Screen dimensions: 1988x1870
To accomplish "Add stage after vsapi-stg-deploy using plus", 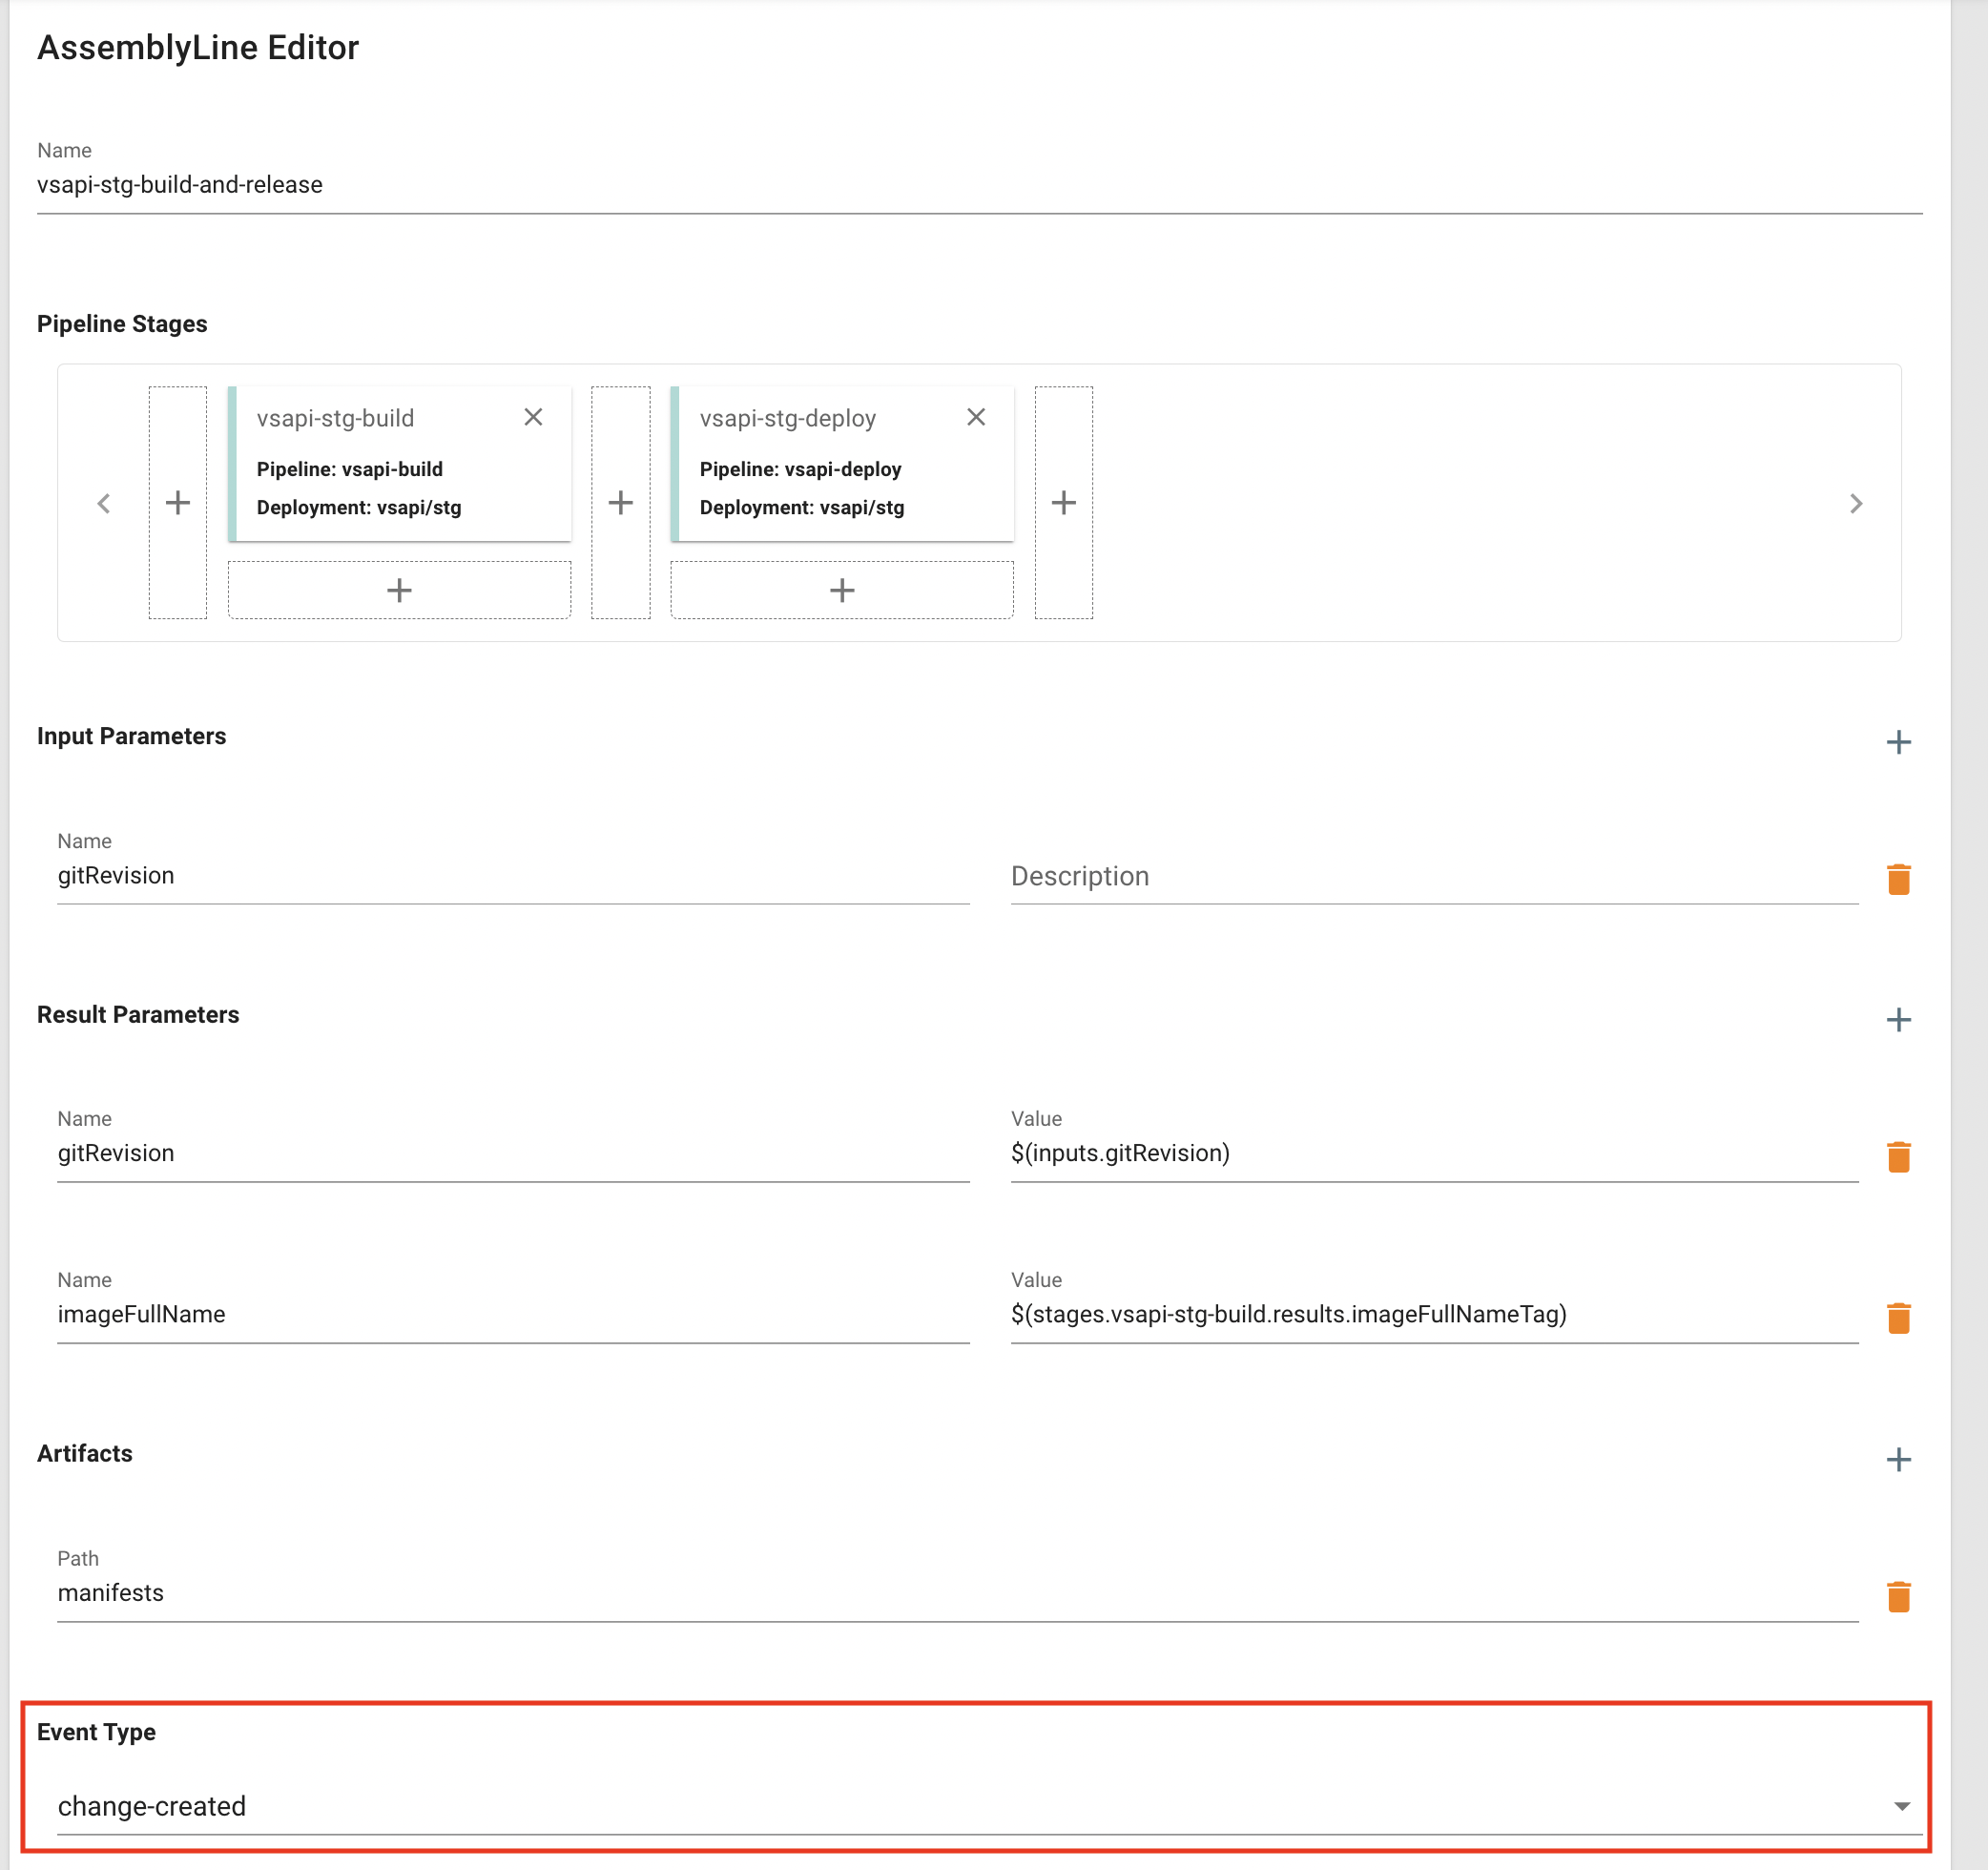I will (1063, 502).
